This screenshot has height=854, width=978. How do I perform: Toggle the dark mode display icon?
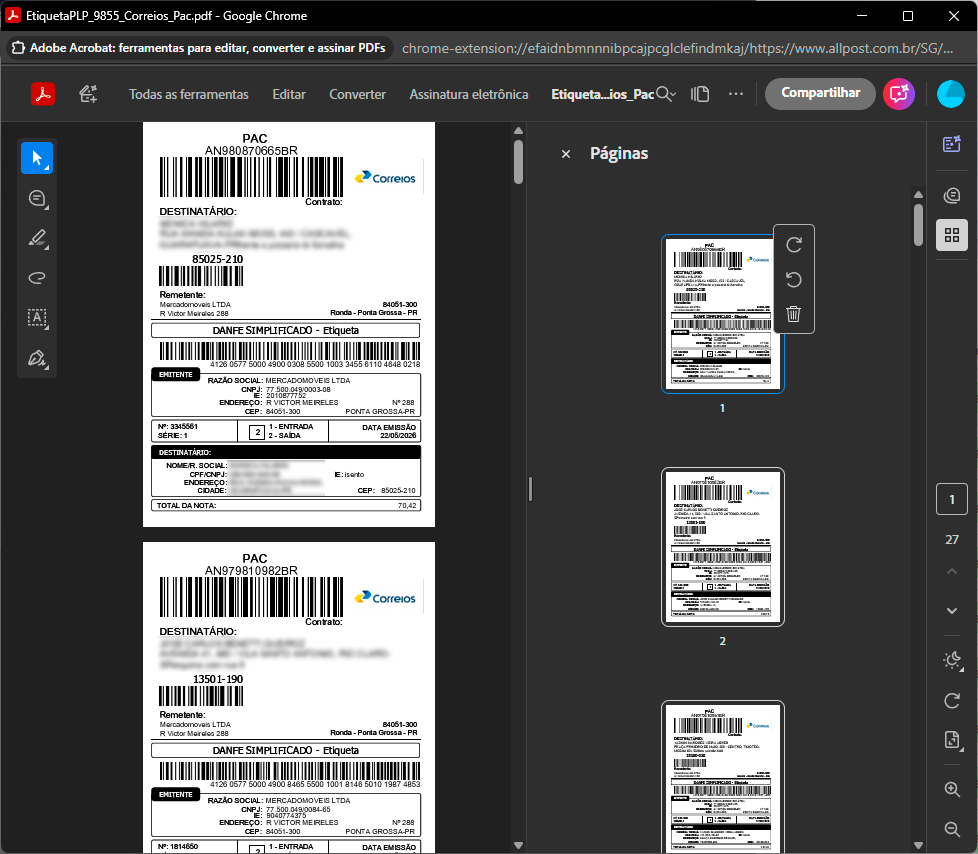pyautogui.click(x=952, y=661)
